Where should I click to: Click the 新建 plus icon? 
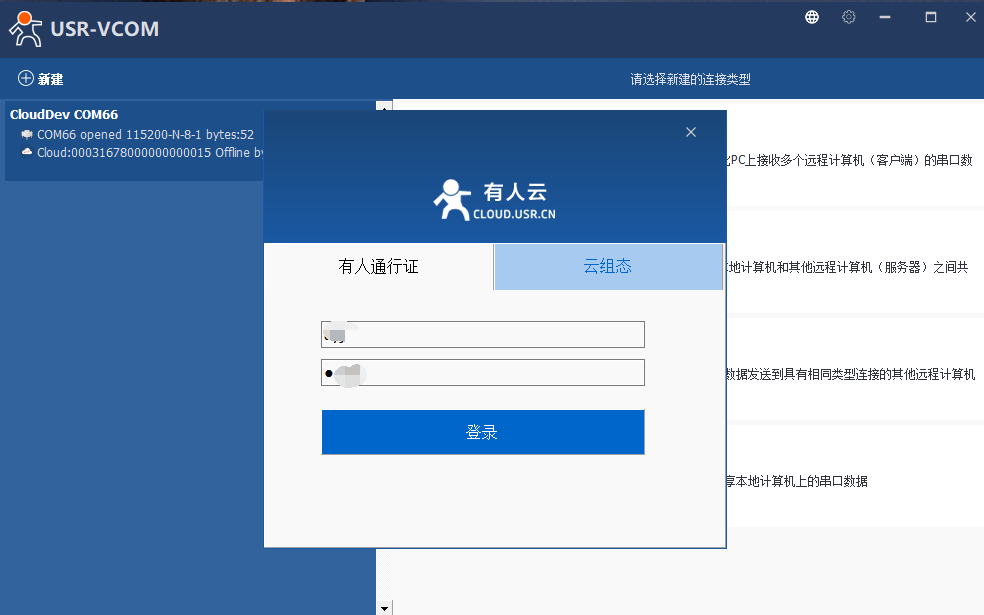tap(26, 79)
